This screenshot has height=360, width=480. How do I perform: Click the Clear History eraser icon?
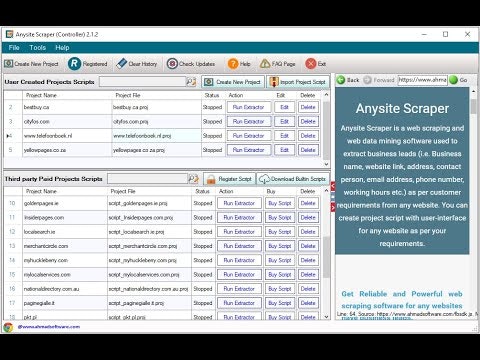point(122,64)
